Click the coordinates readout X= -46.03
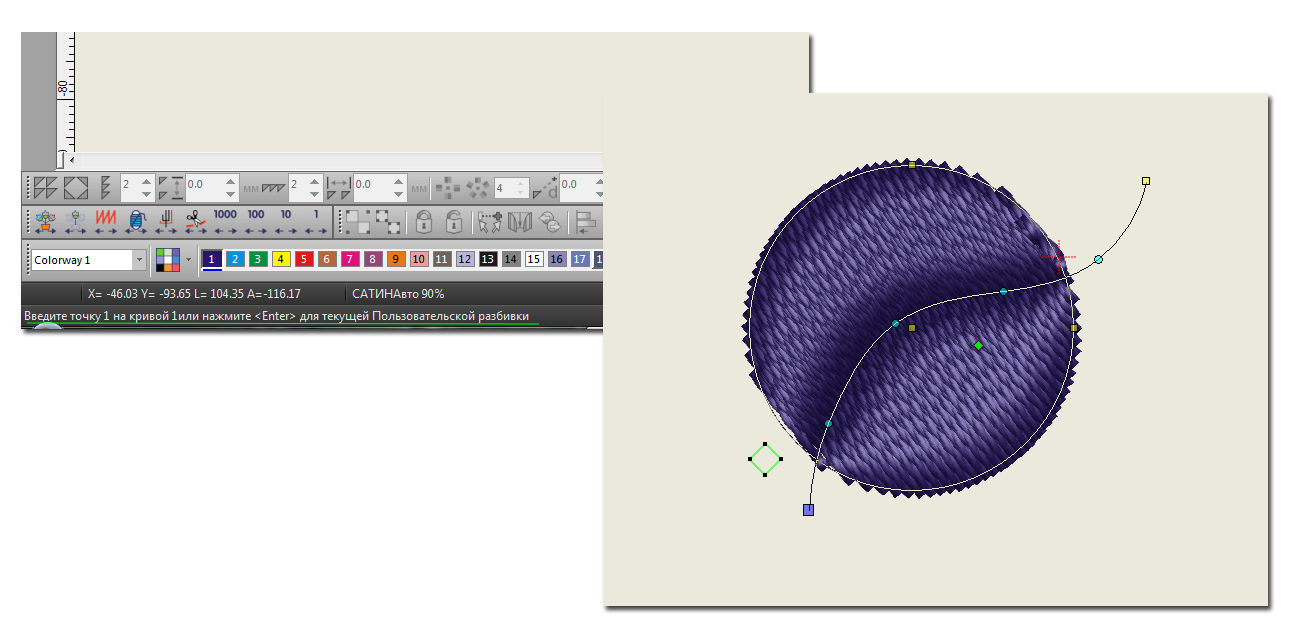 (120, 294)
